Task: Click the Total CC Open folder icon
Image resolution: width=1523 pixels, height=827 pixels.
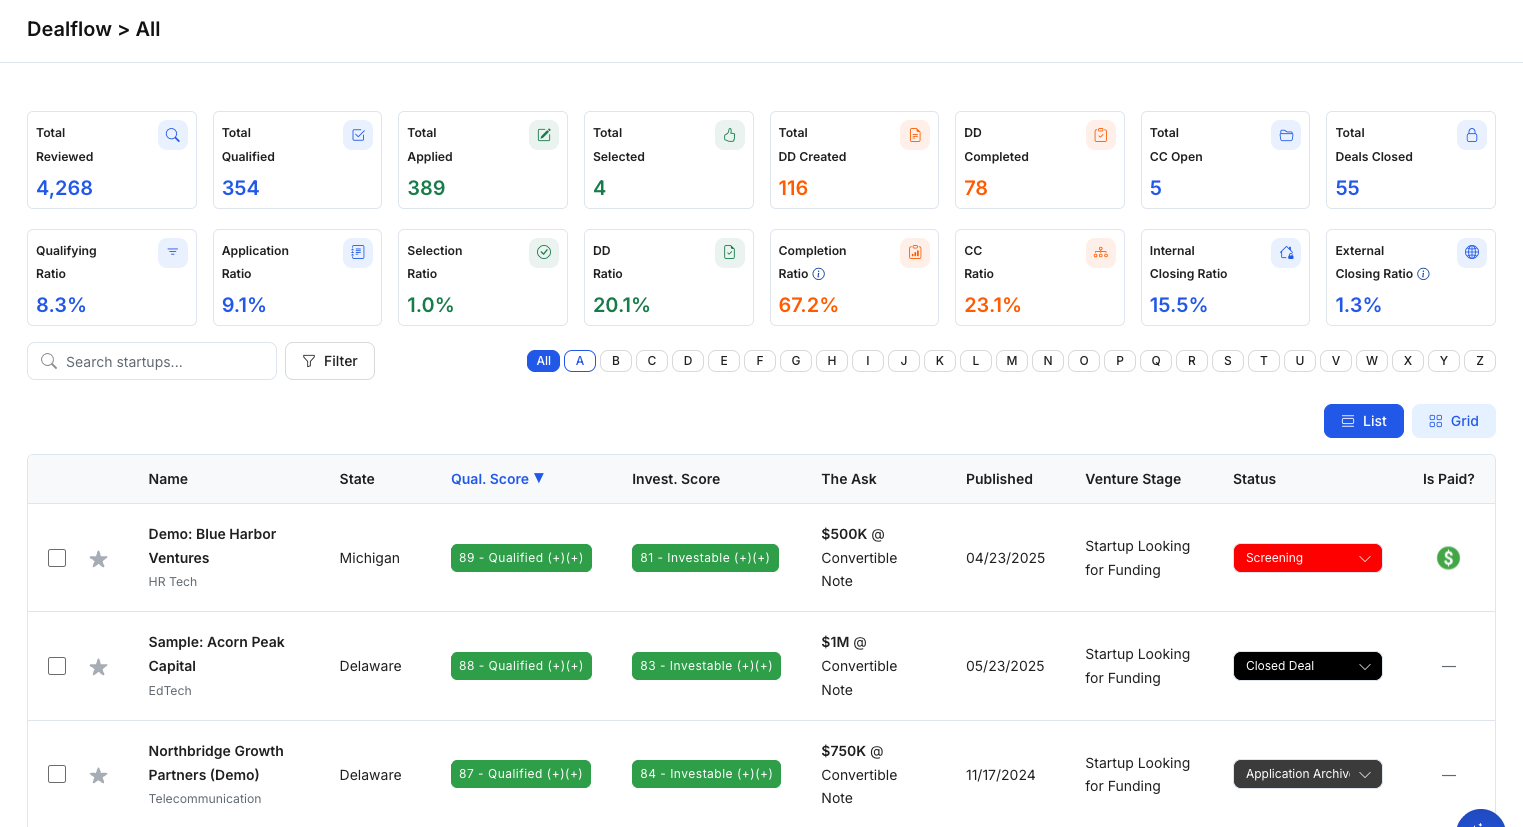Action: point(1286,135)
